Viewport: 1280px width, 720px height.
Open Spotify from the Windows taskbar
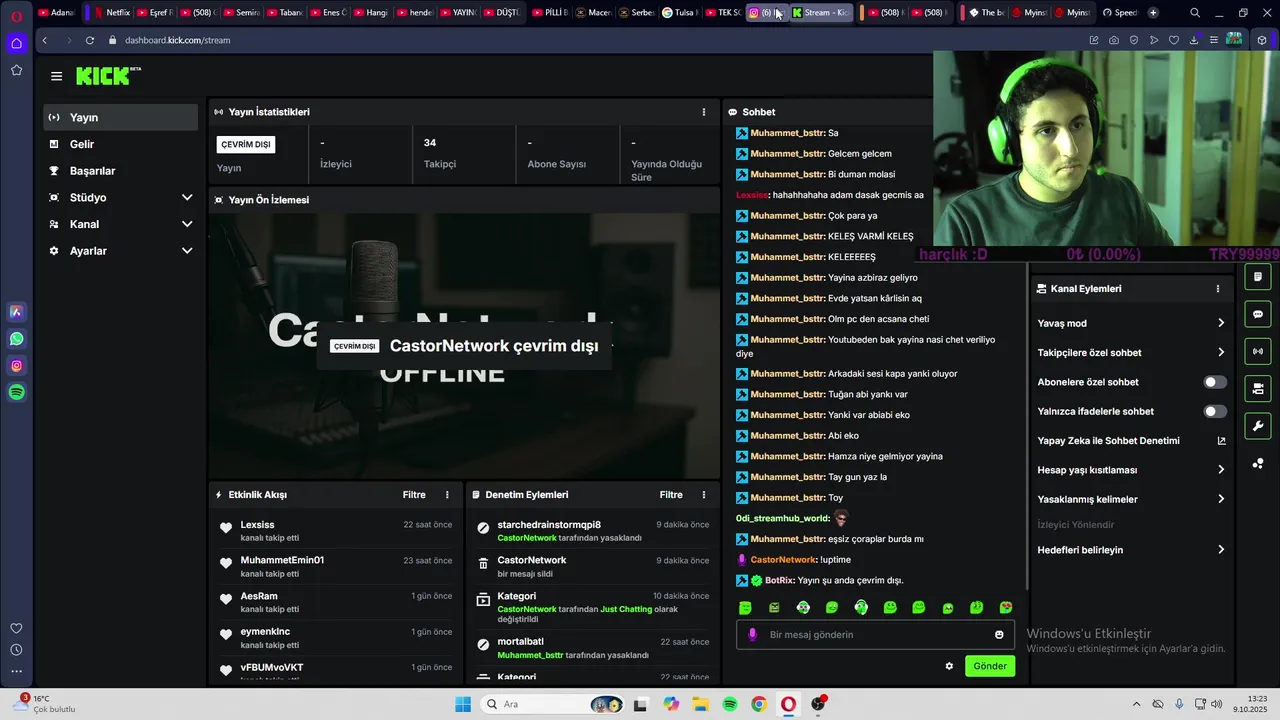pos(730,704)
